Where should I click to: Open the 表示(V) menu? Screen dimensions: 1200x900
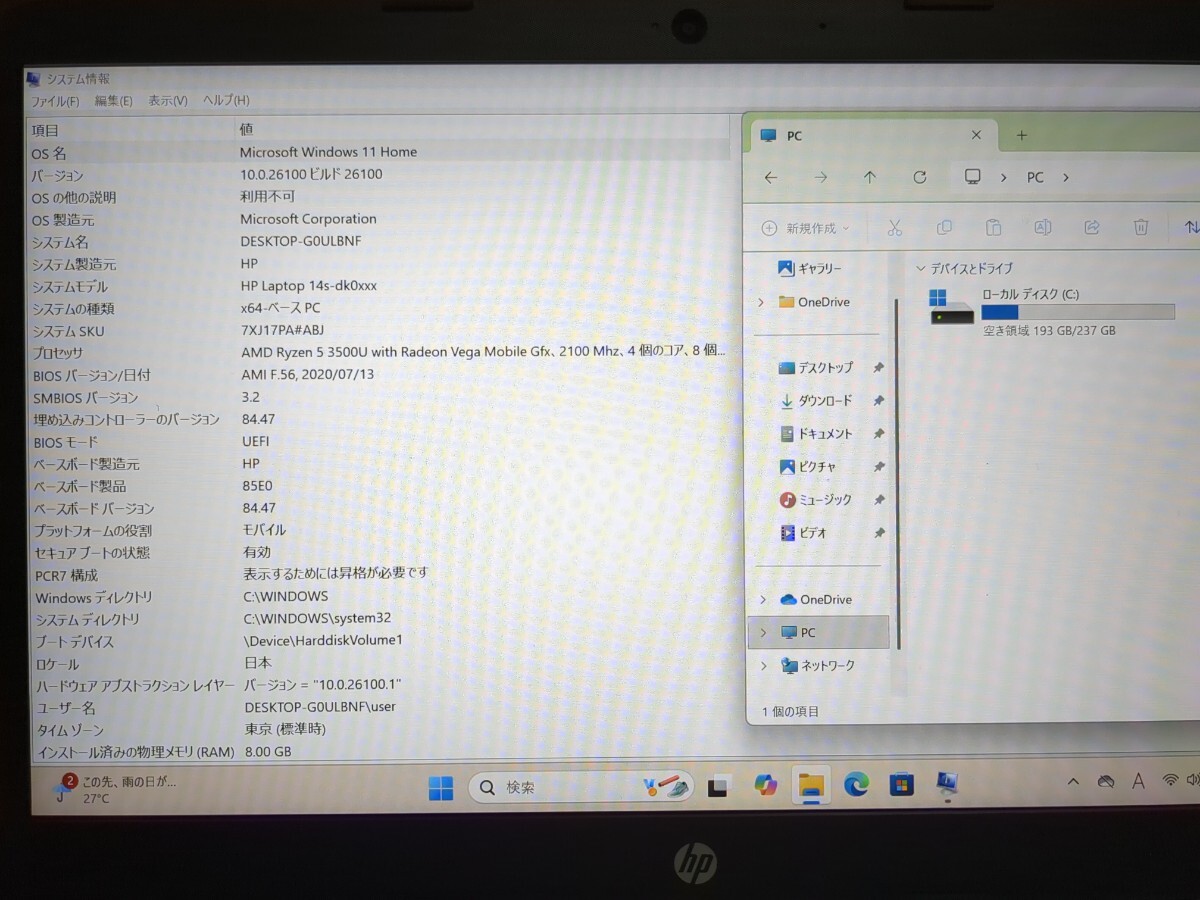pos(167,101)
